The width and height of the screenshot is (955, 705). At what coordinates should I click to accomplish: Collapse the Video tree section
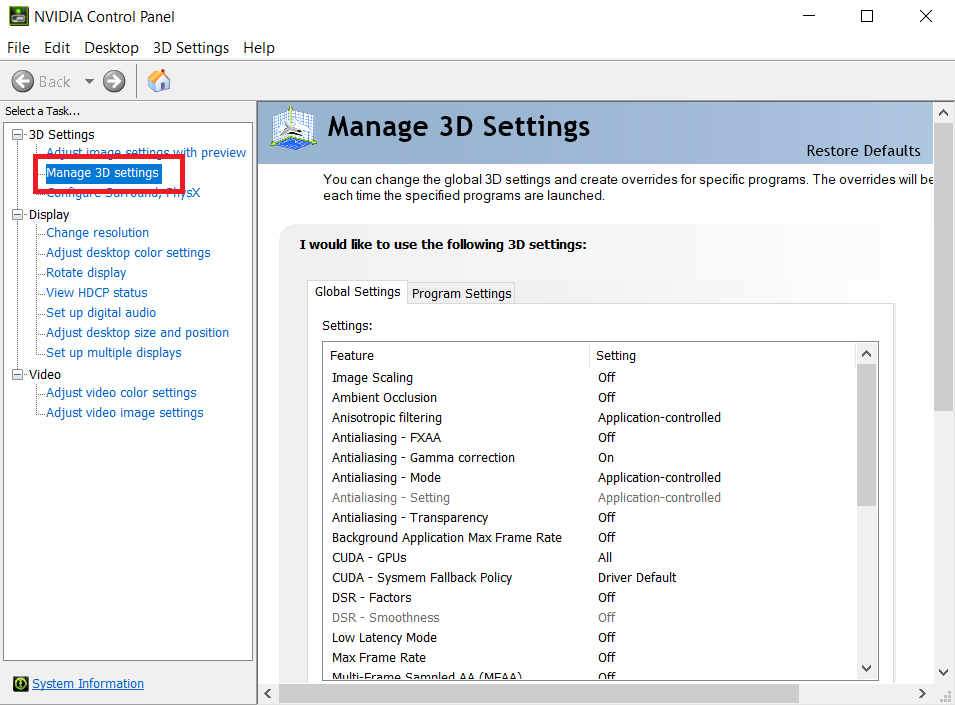coord(15,373)
